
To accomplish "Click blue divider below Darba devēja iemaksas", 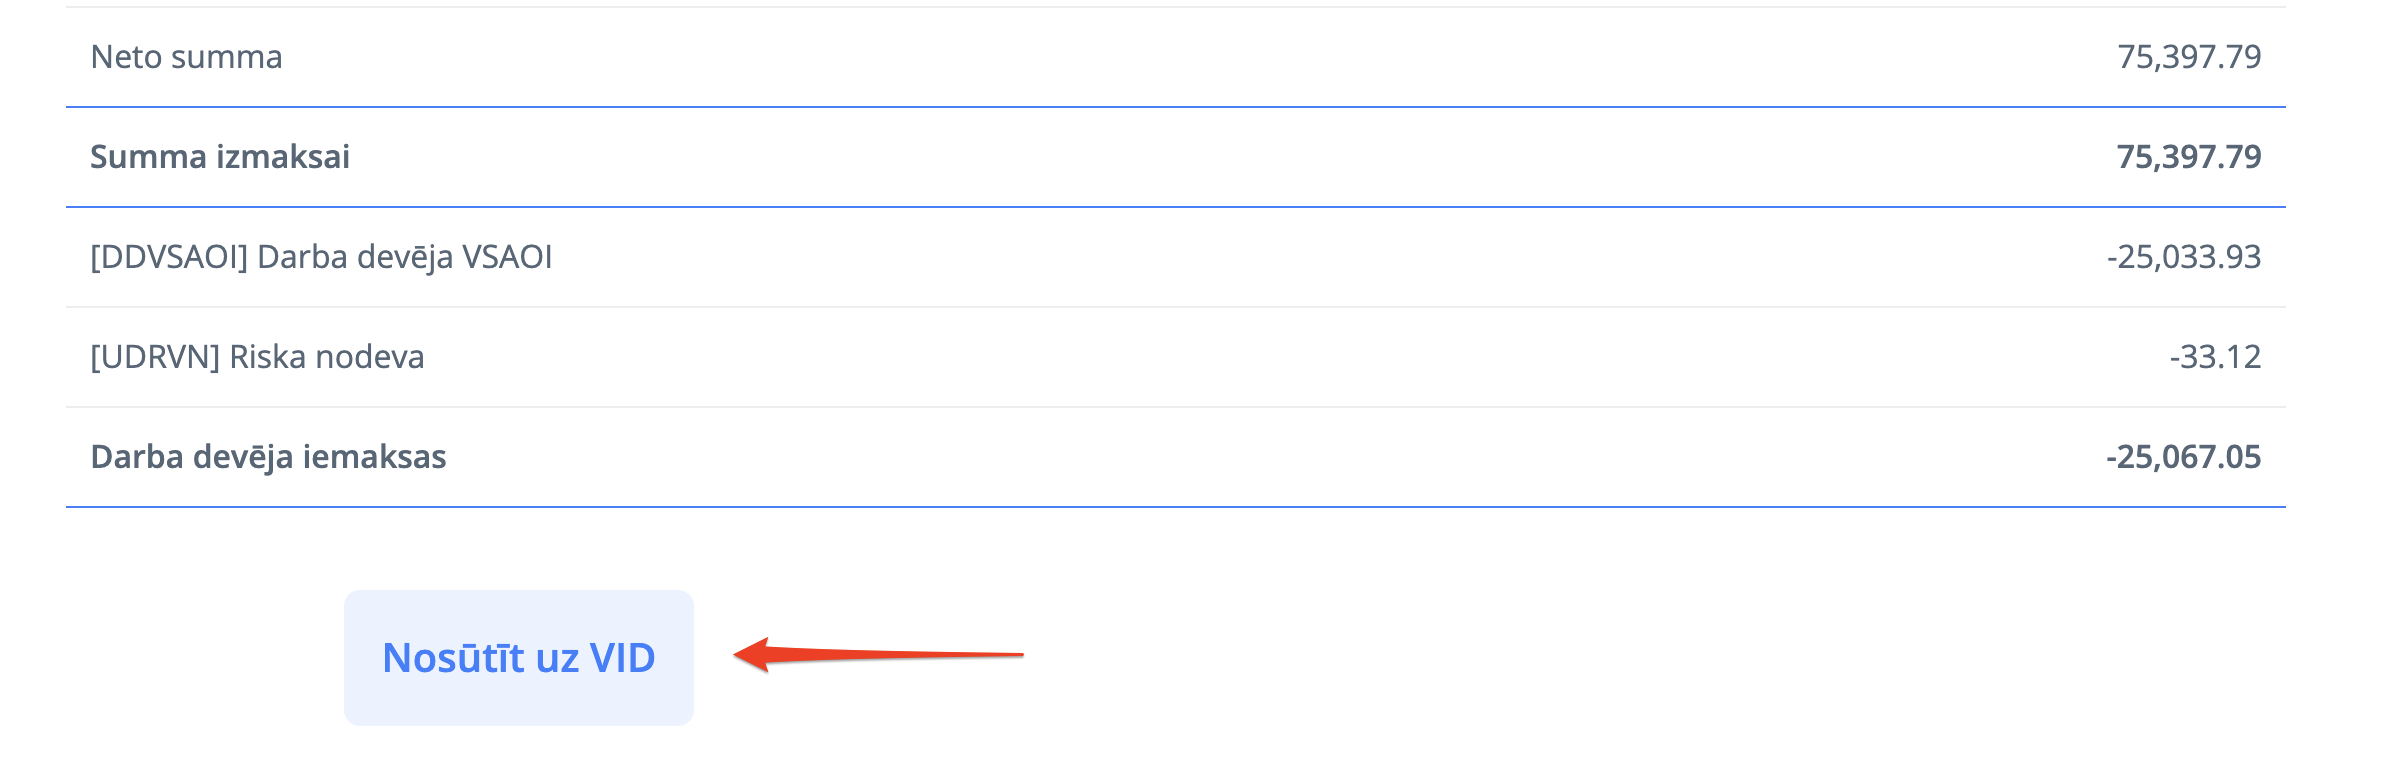I will pyautogui.click(x=1175, y=507).
